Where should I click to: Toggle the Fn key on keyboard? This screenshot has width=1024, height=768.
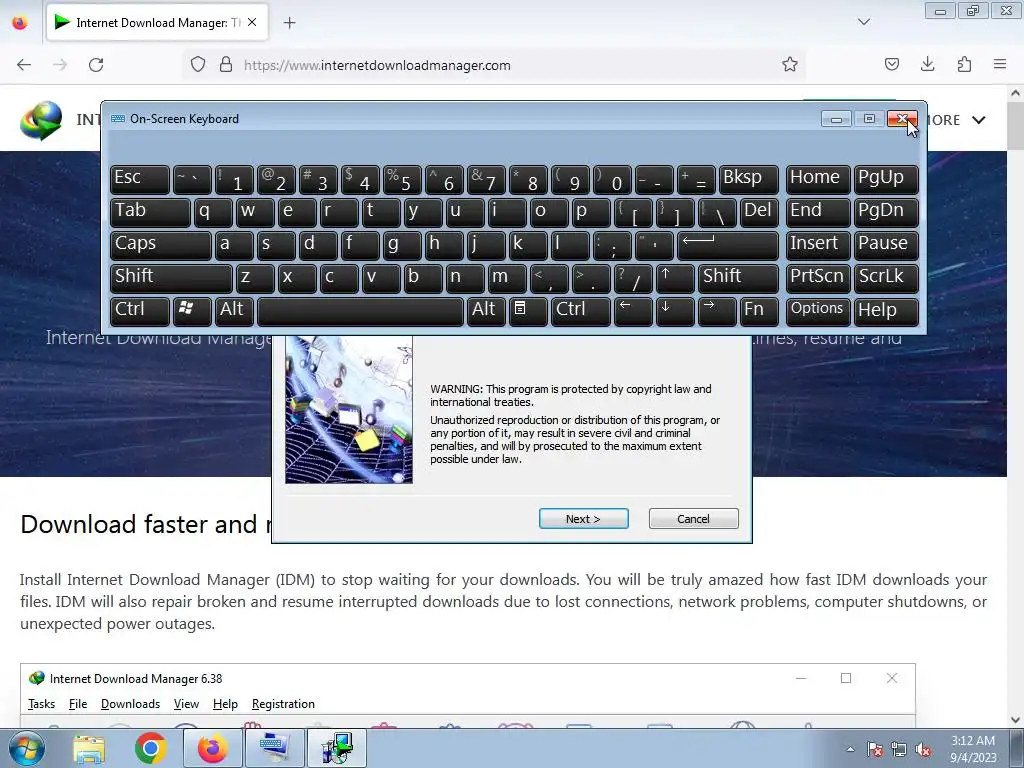[x=759, y=310]
